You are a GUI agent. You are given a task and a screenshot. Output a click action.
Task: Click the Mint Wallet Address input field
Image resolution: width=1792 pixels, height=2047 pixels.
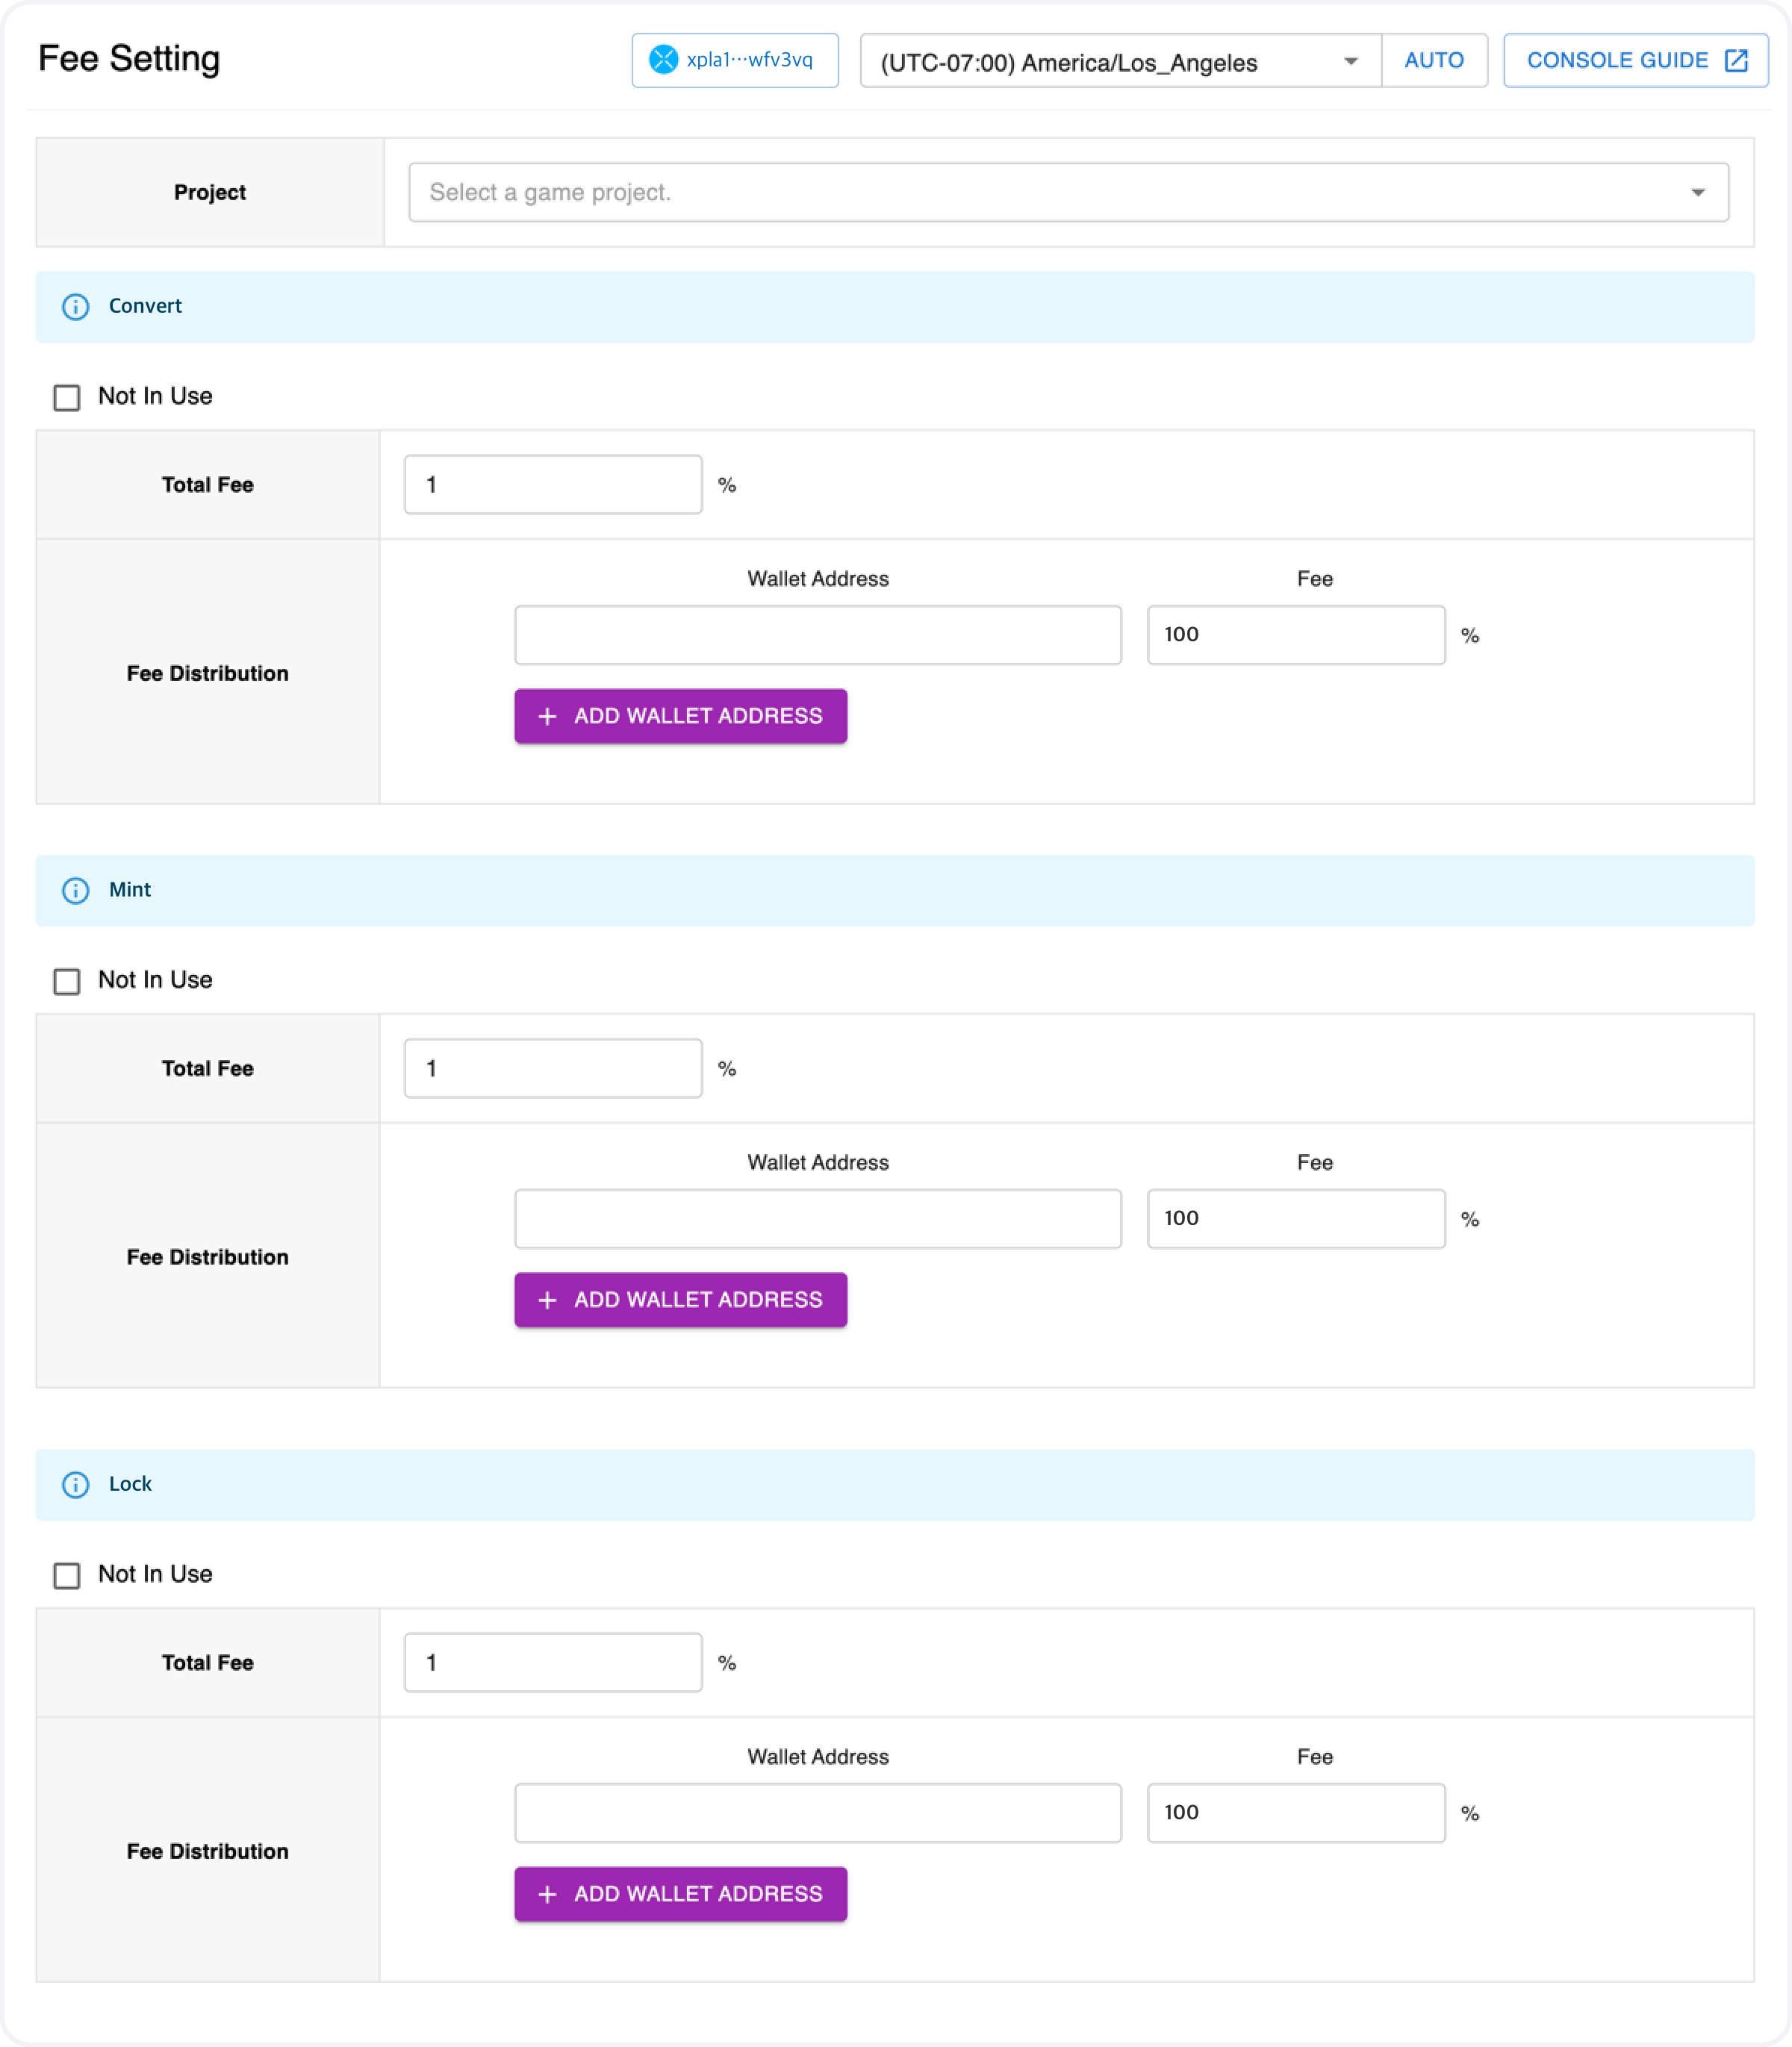tap(817, 1218)
